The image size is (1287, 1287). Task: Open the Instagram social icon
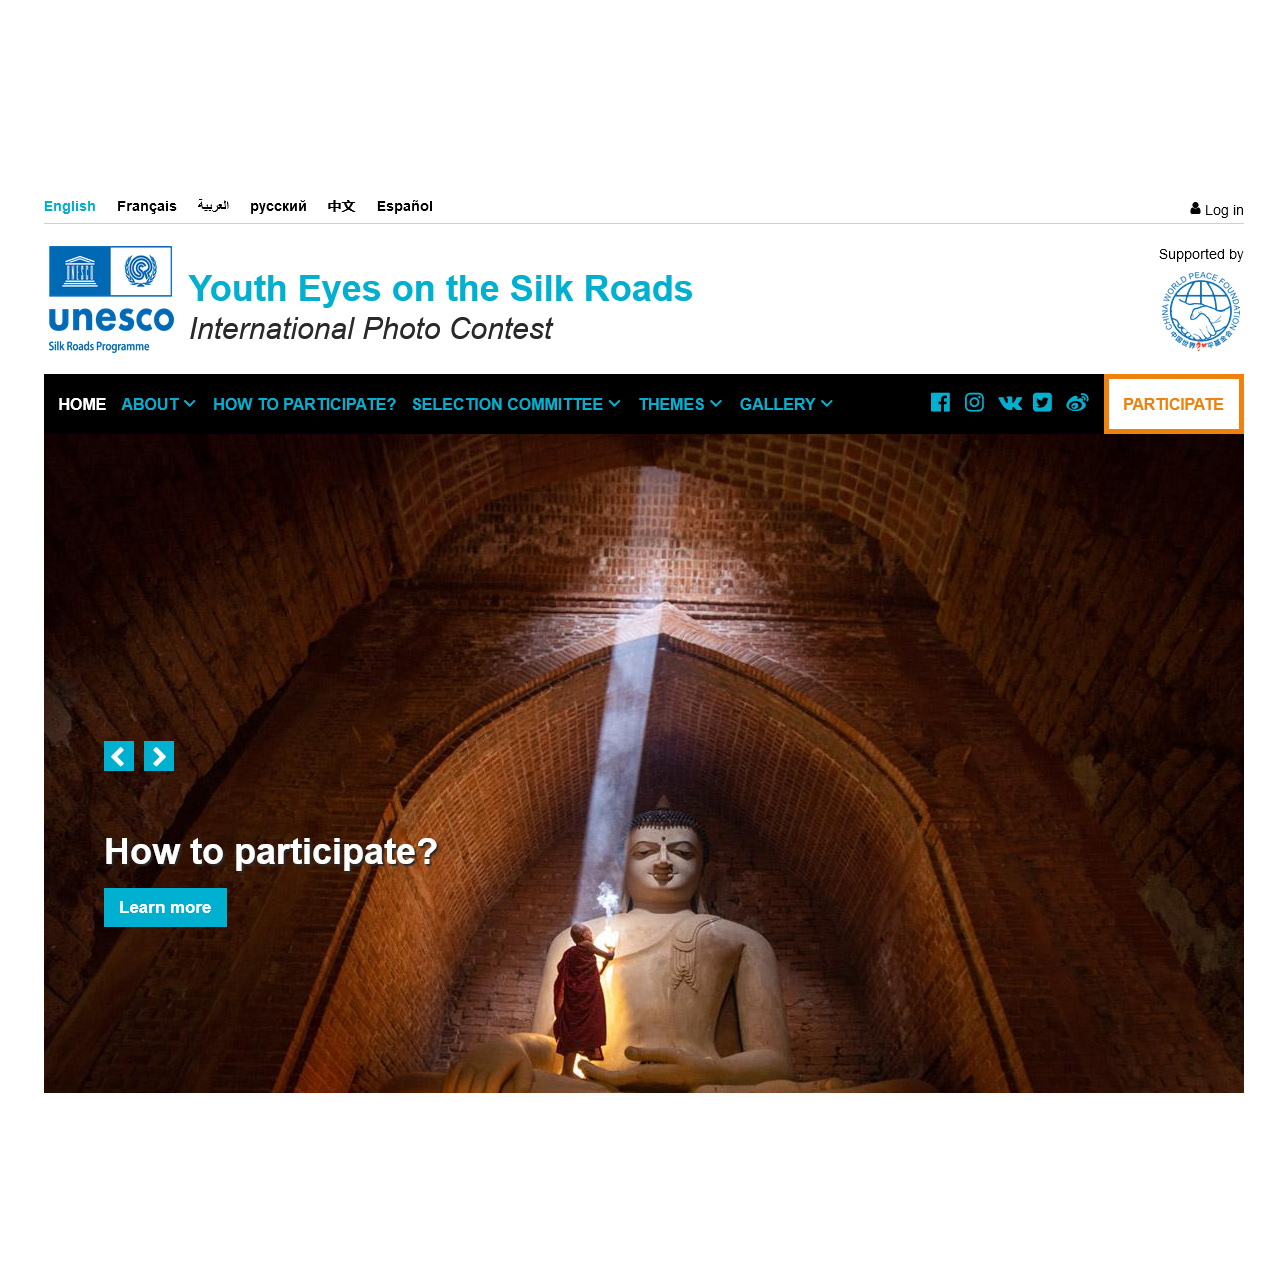pos(974,402)
